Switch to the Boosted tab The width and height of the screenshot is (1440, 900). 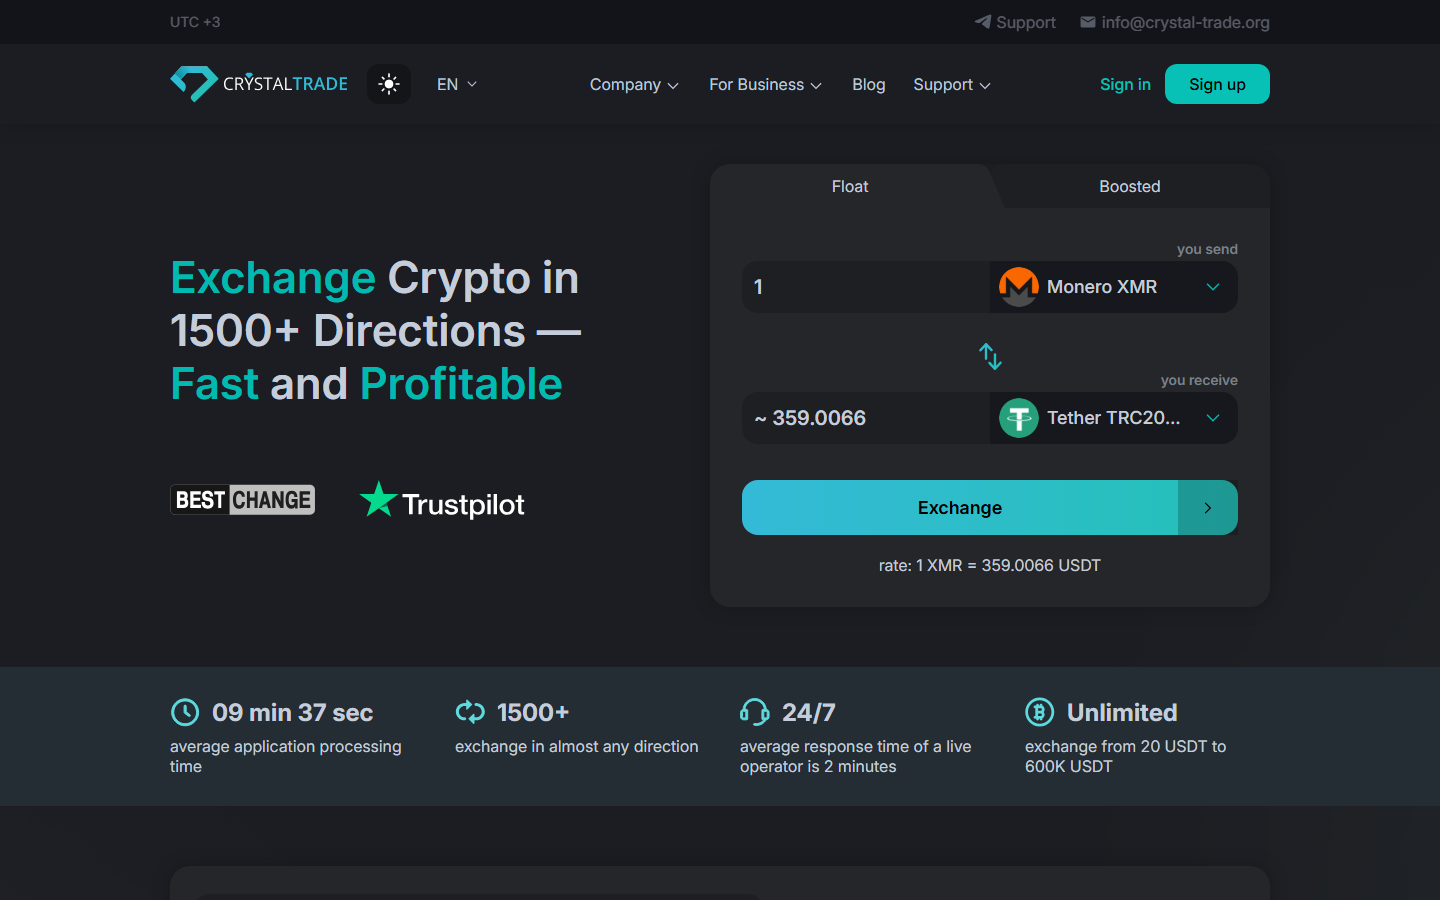[x=1130, y=186]
